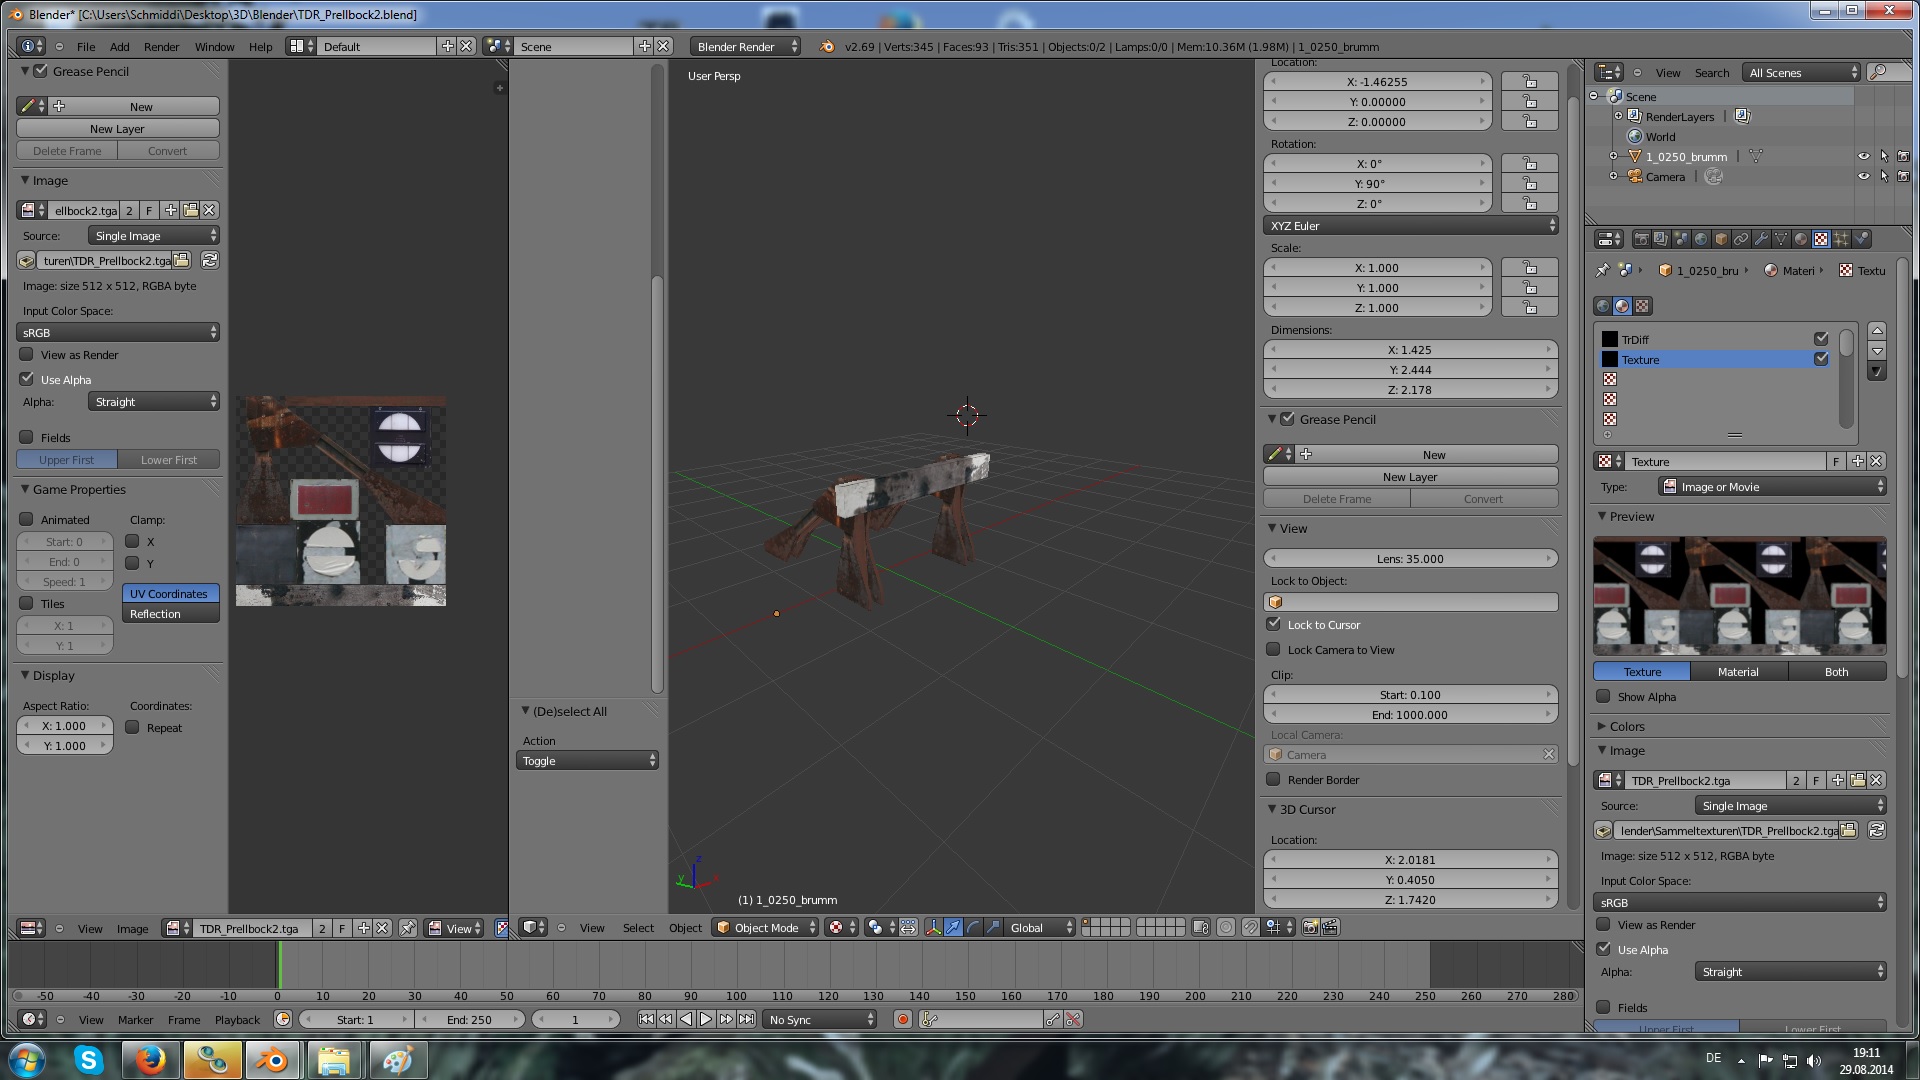Open the Object Constraints chain-link tab
Viewport: 1920px width, 1080px height.
[1741, 239]
